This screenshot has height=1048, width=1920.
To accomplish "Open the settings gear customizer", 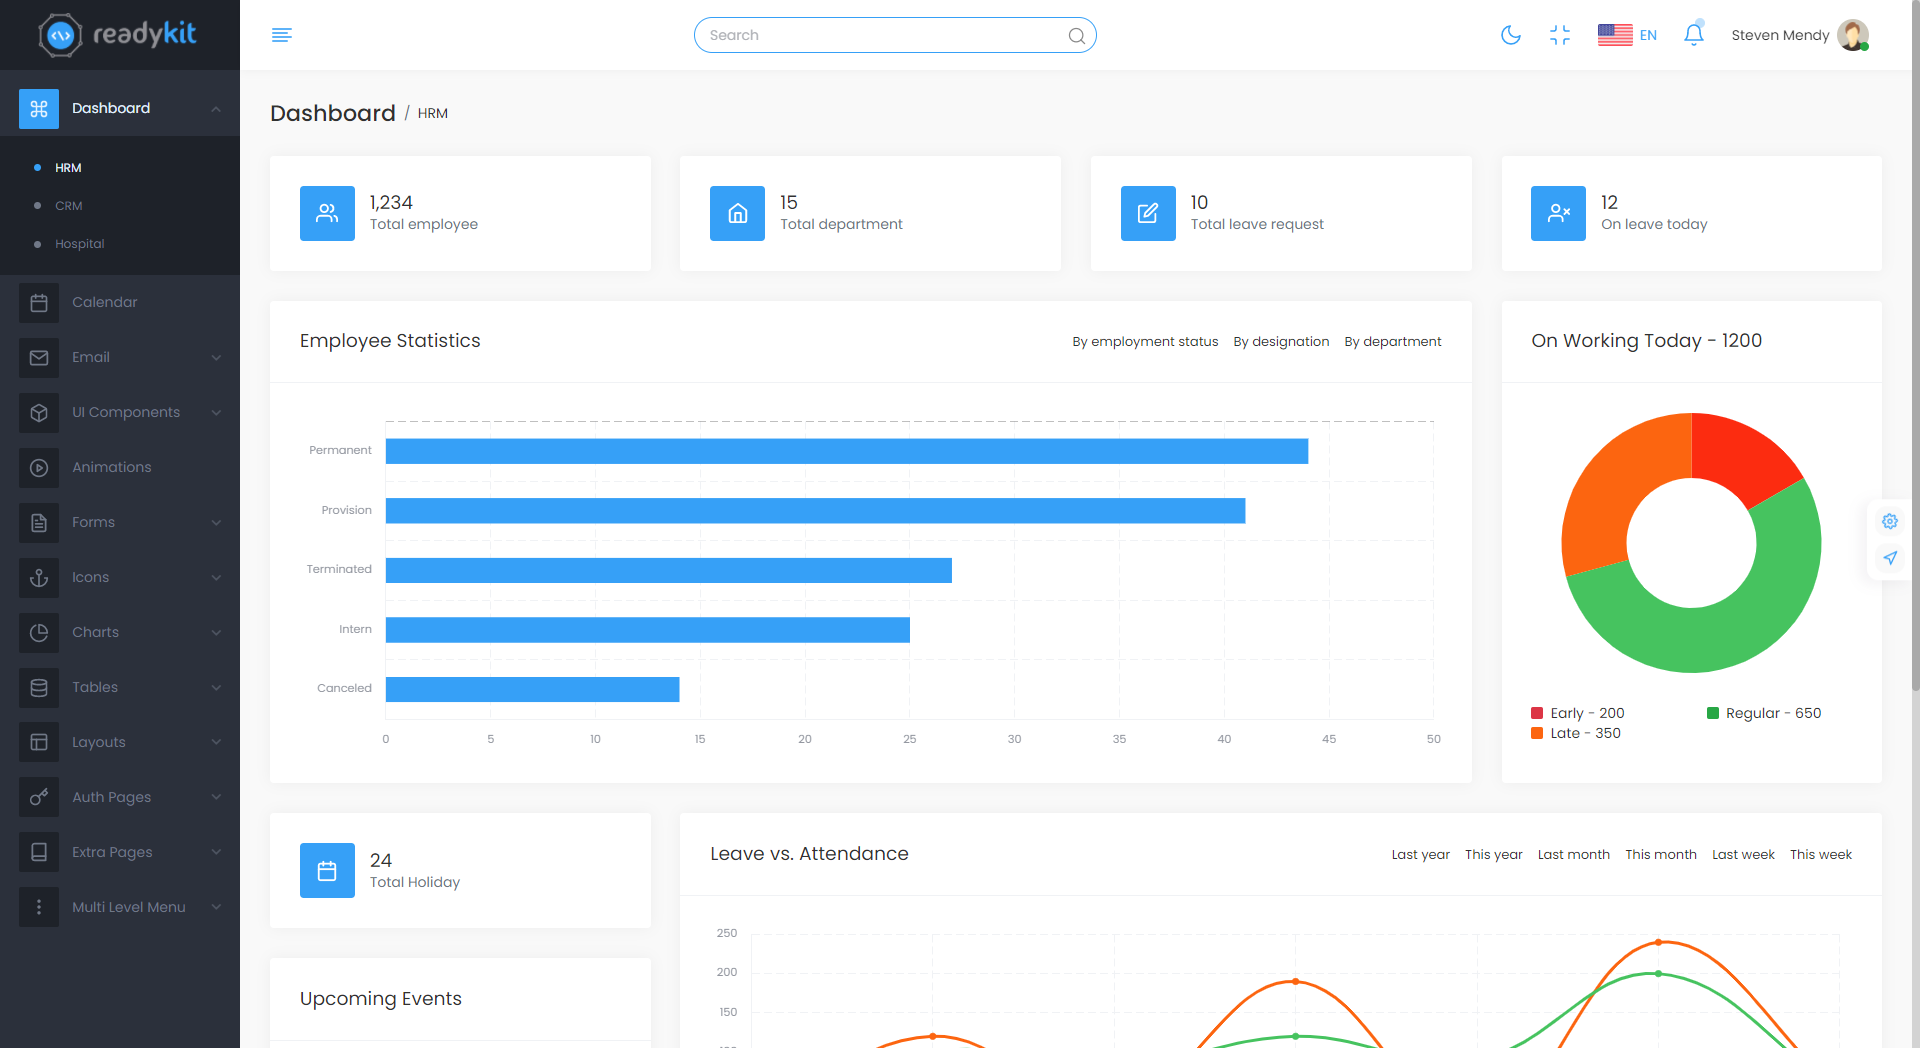I will coord(1889,521).
